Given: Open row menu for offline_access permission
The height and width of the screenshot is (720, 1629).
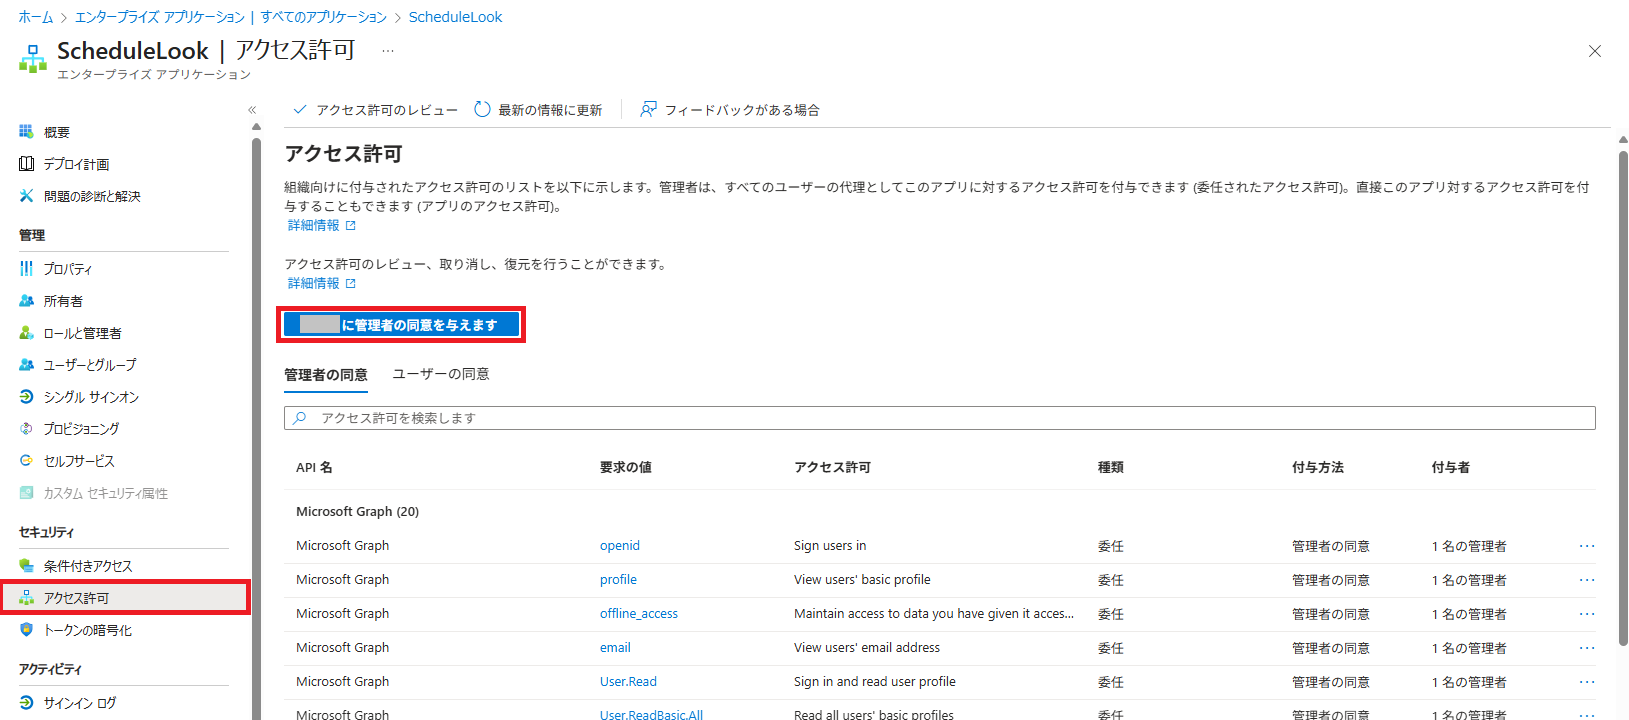Looking at the screenshot, I should pyautogui.click(x=1587, y=614).
